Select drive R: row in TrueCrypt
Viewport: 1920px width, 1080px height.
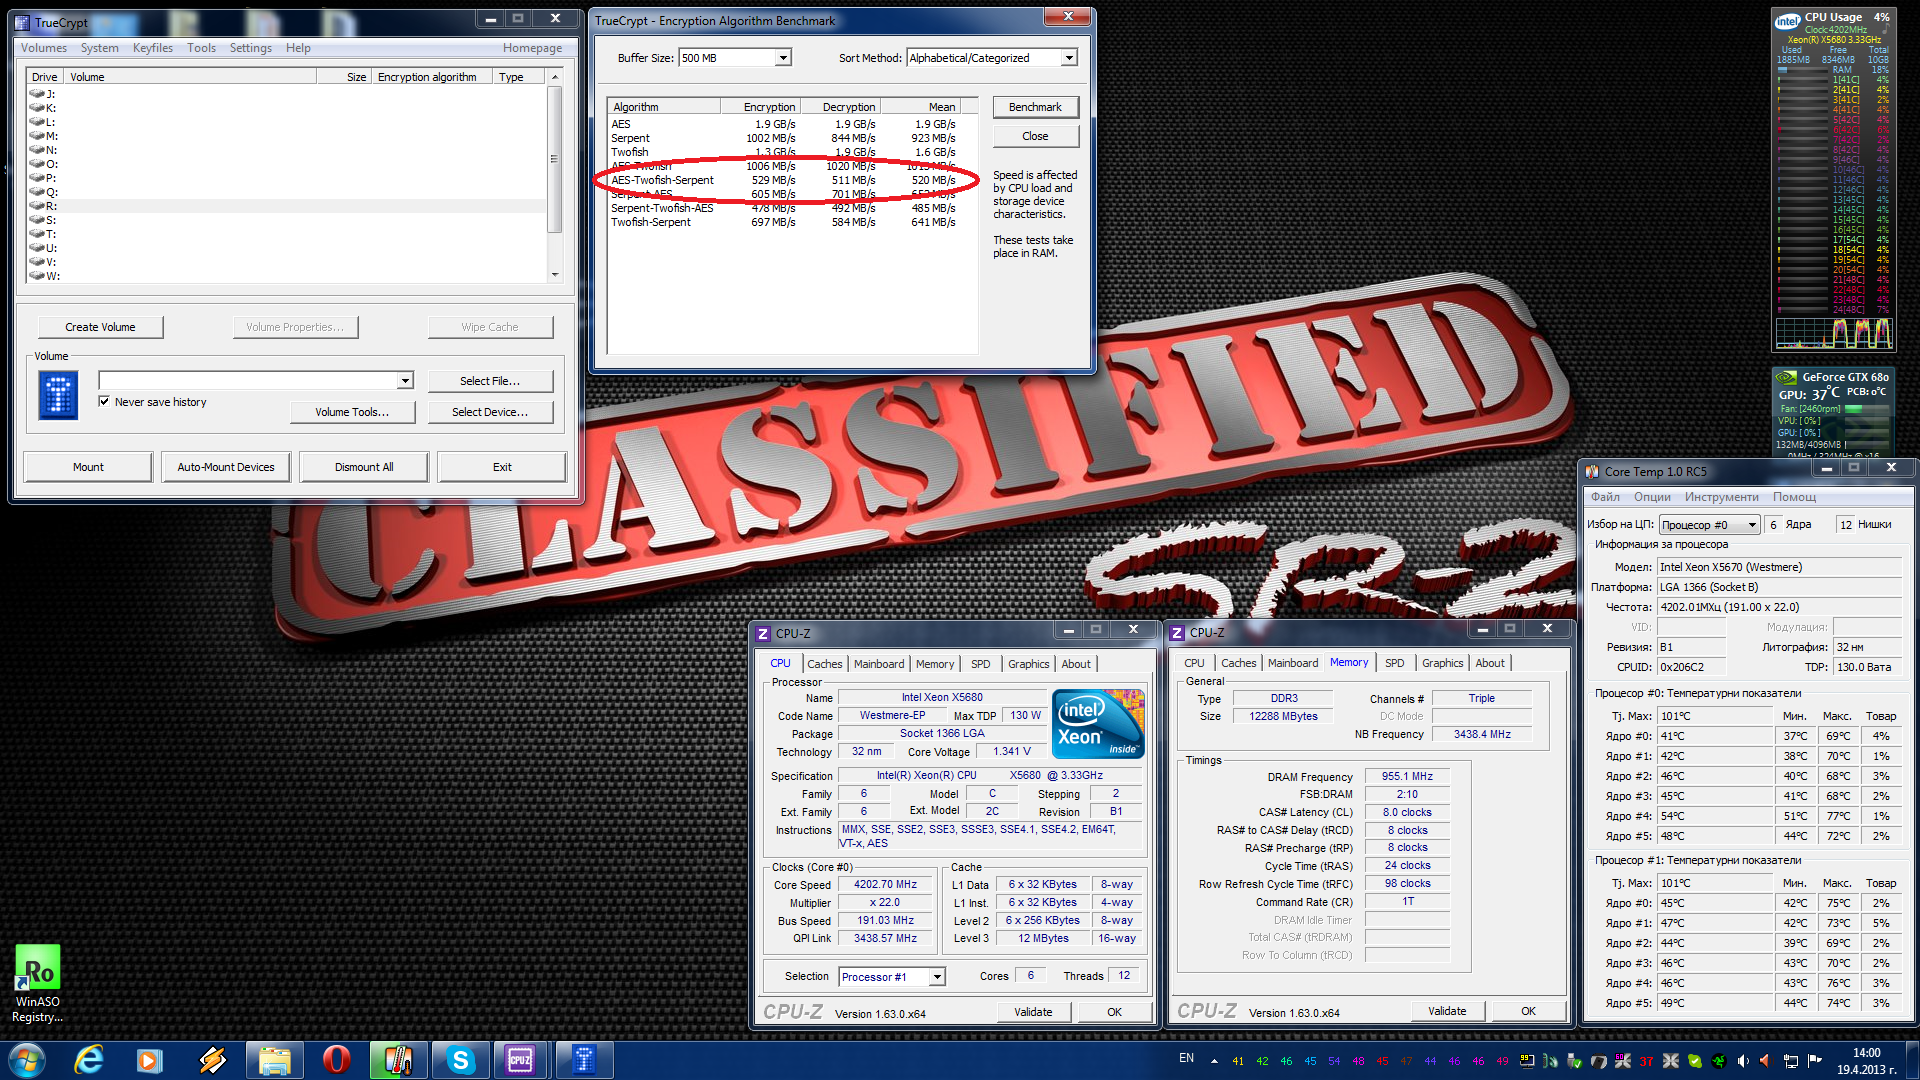[286, 206]
